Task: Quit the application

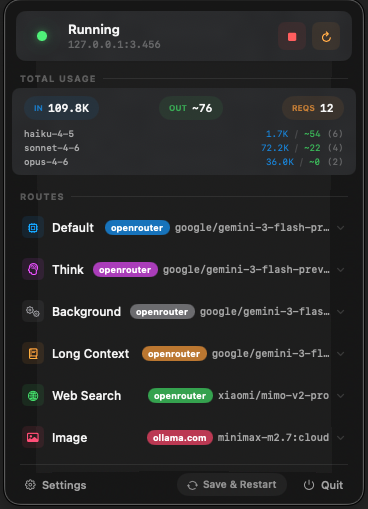Action: coord(323,485)
